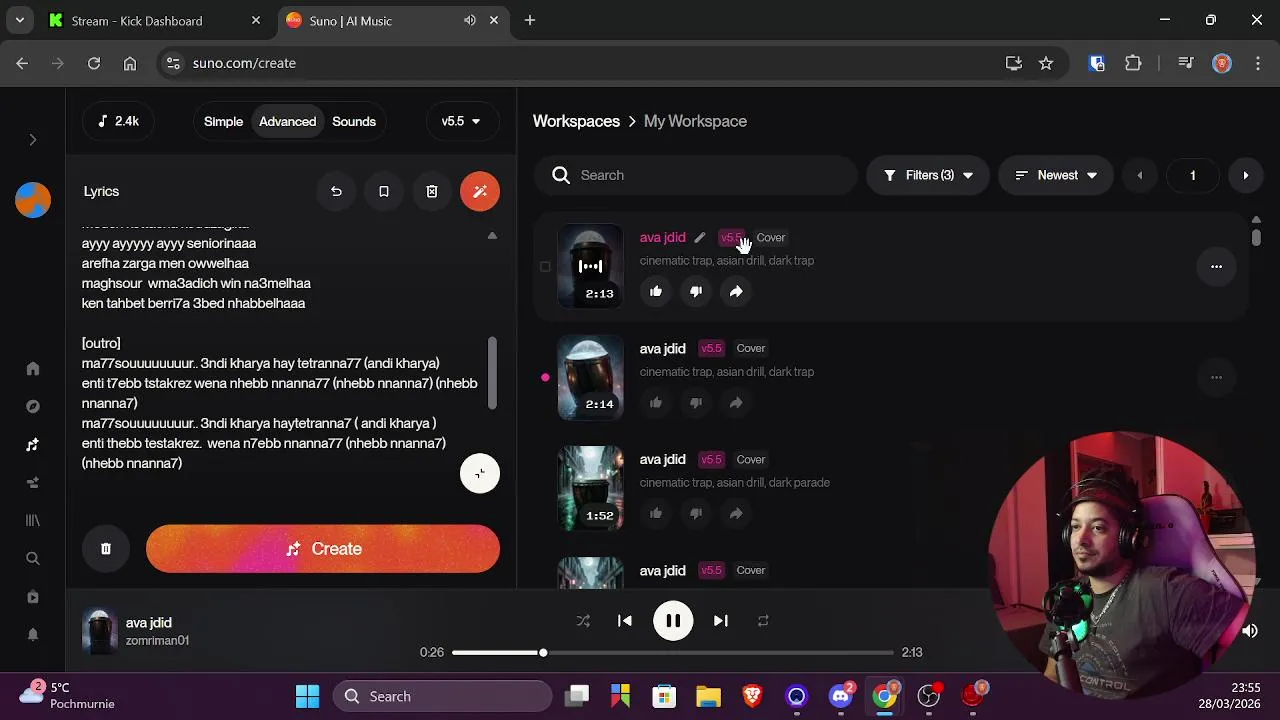Switch to Stream - Kick Dashboard browser tab
The image size is (1280, 720).
pyautogui.click(x=155, y=20)
